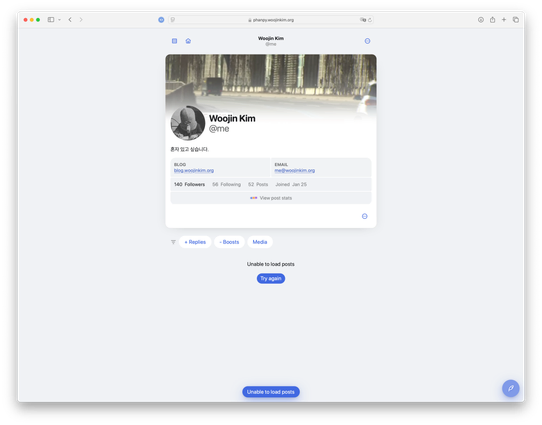Click Try again button
Image resolution: width=542 pixels, height=425 pixels.
point(271,278)
